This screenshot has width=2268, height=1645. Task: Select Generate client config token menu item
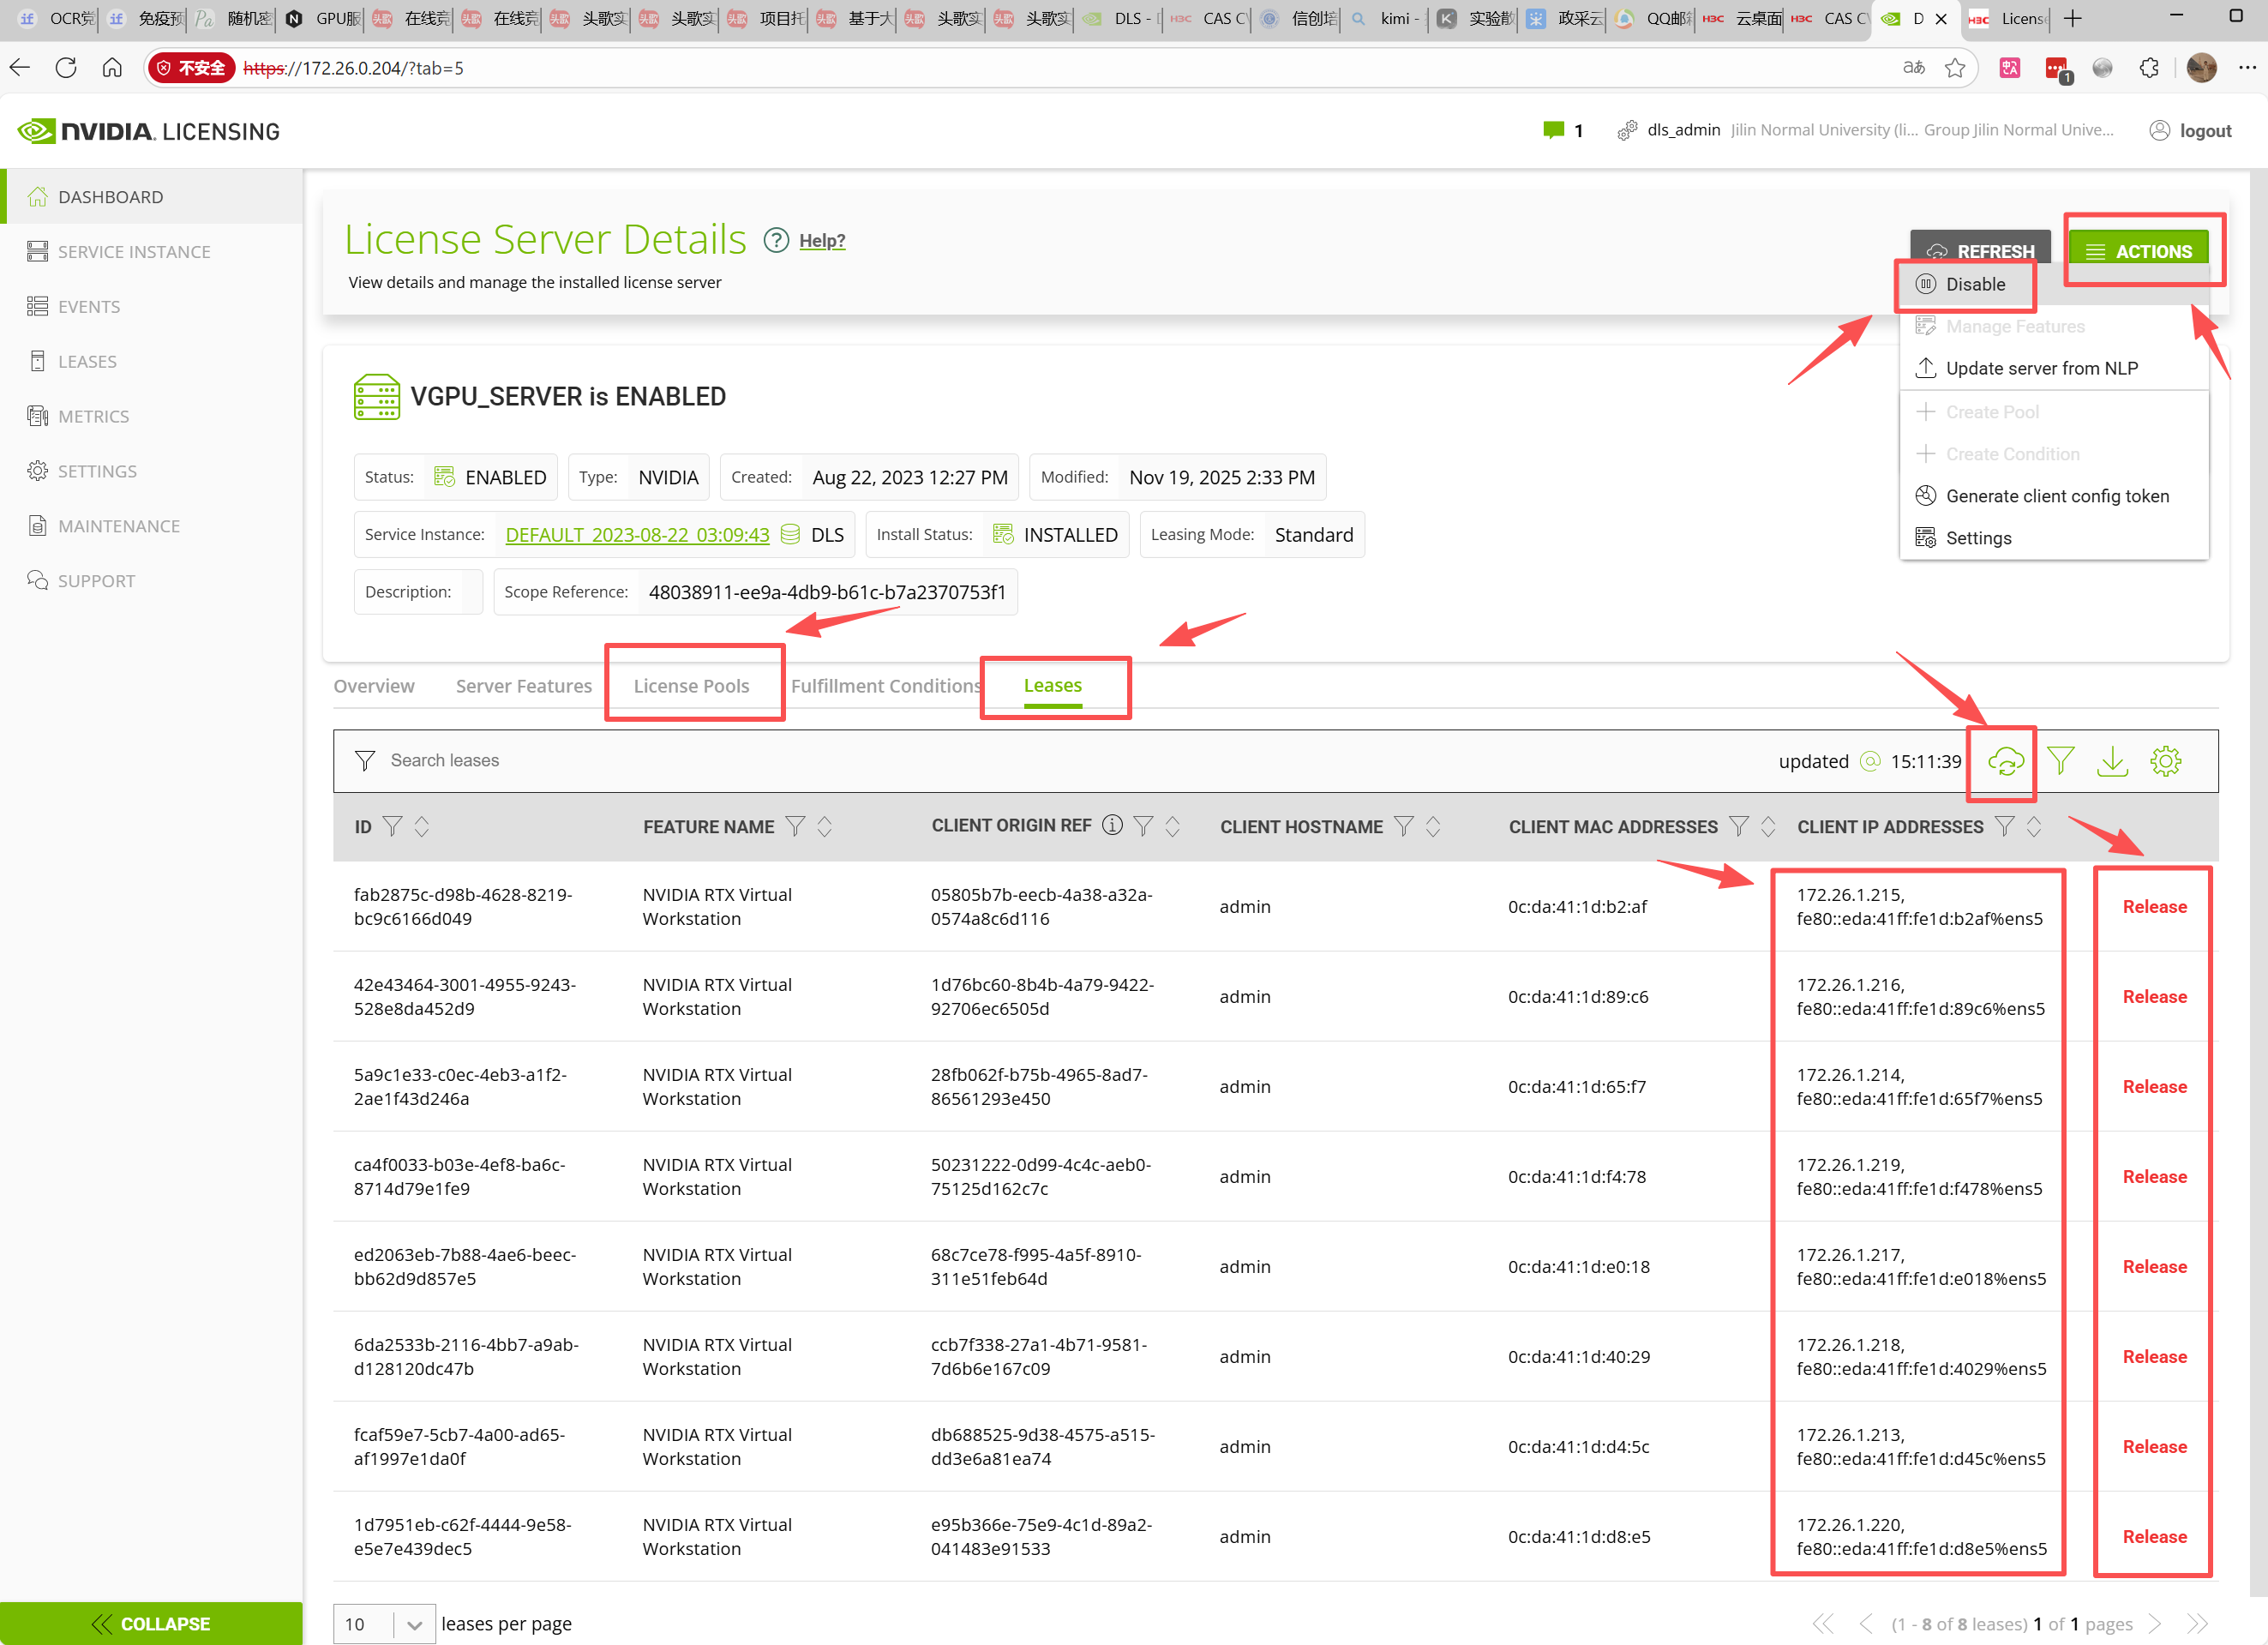click(2056, 496)
